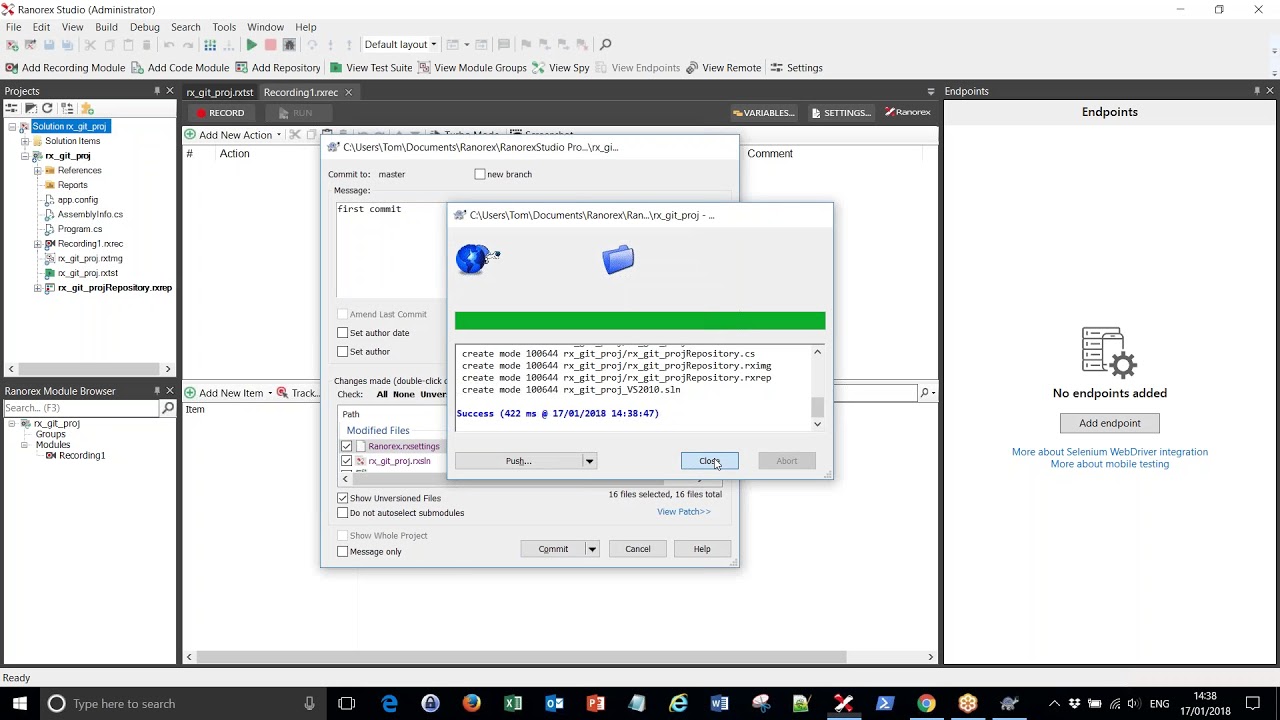The width and height of the screenshot is (1280, 720).
Task: Click Cancel in the commit dialog
Action: pos(637,549)
